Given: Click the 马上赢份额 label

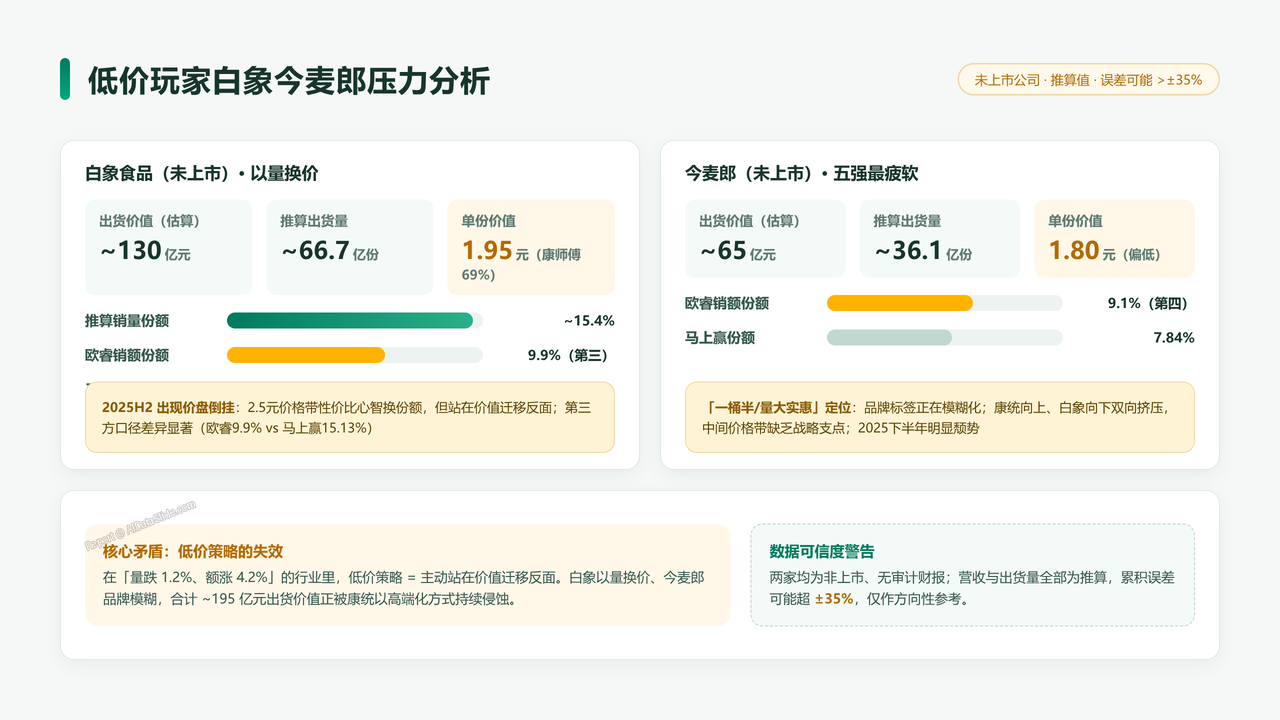Looking at the screenshot, I should click(x=720, y=338).
